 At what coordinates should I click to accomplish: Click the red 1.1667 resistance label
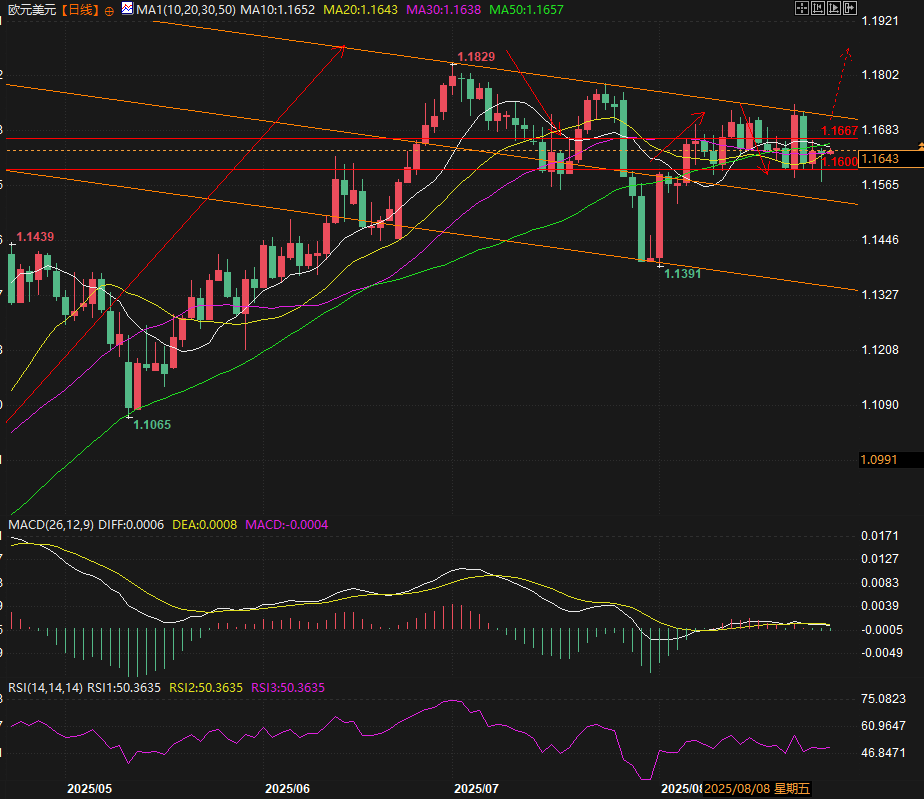pyautogui.click(x=839, y=130)
